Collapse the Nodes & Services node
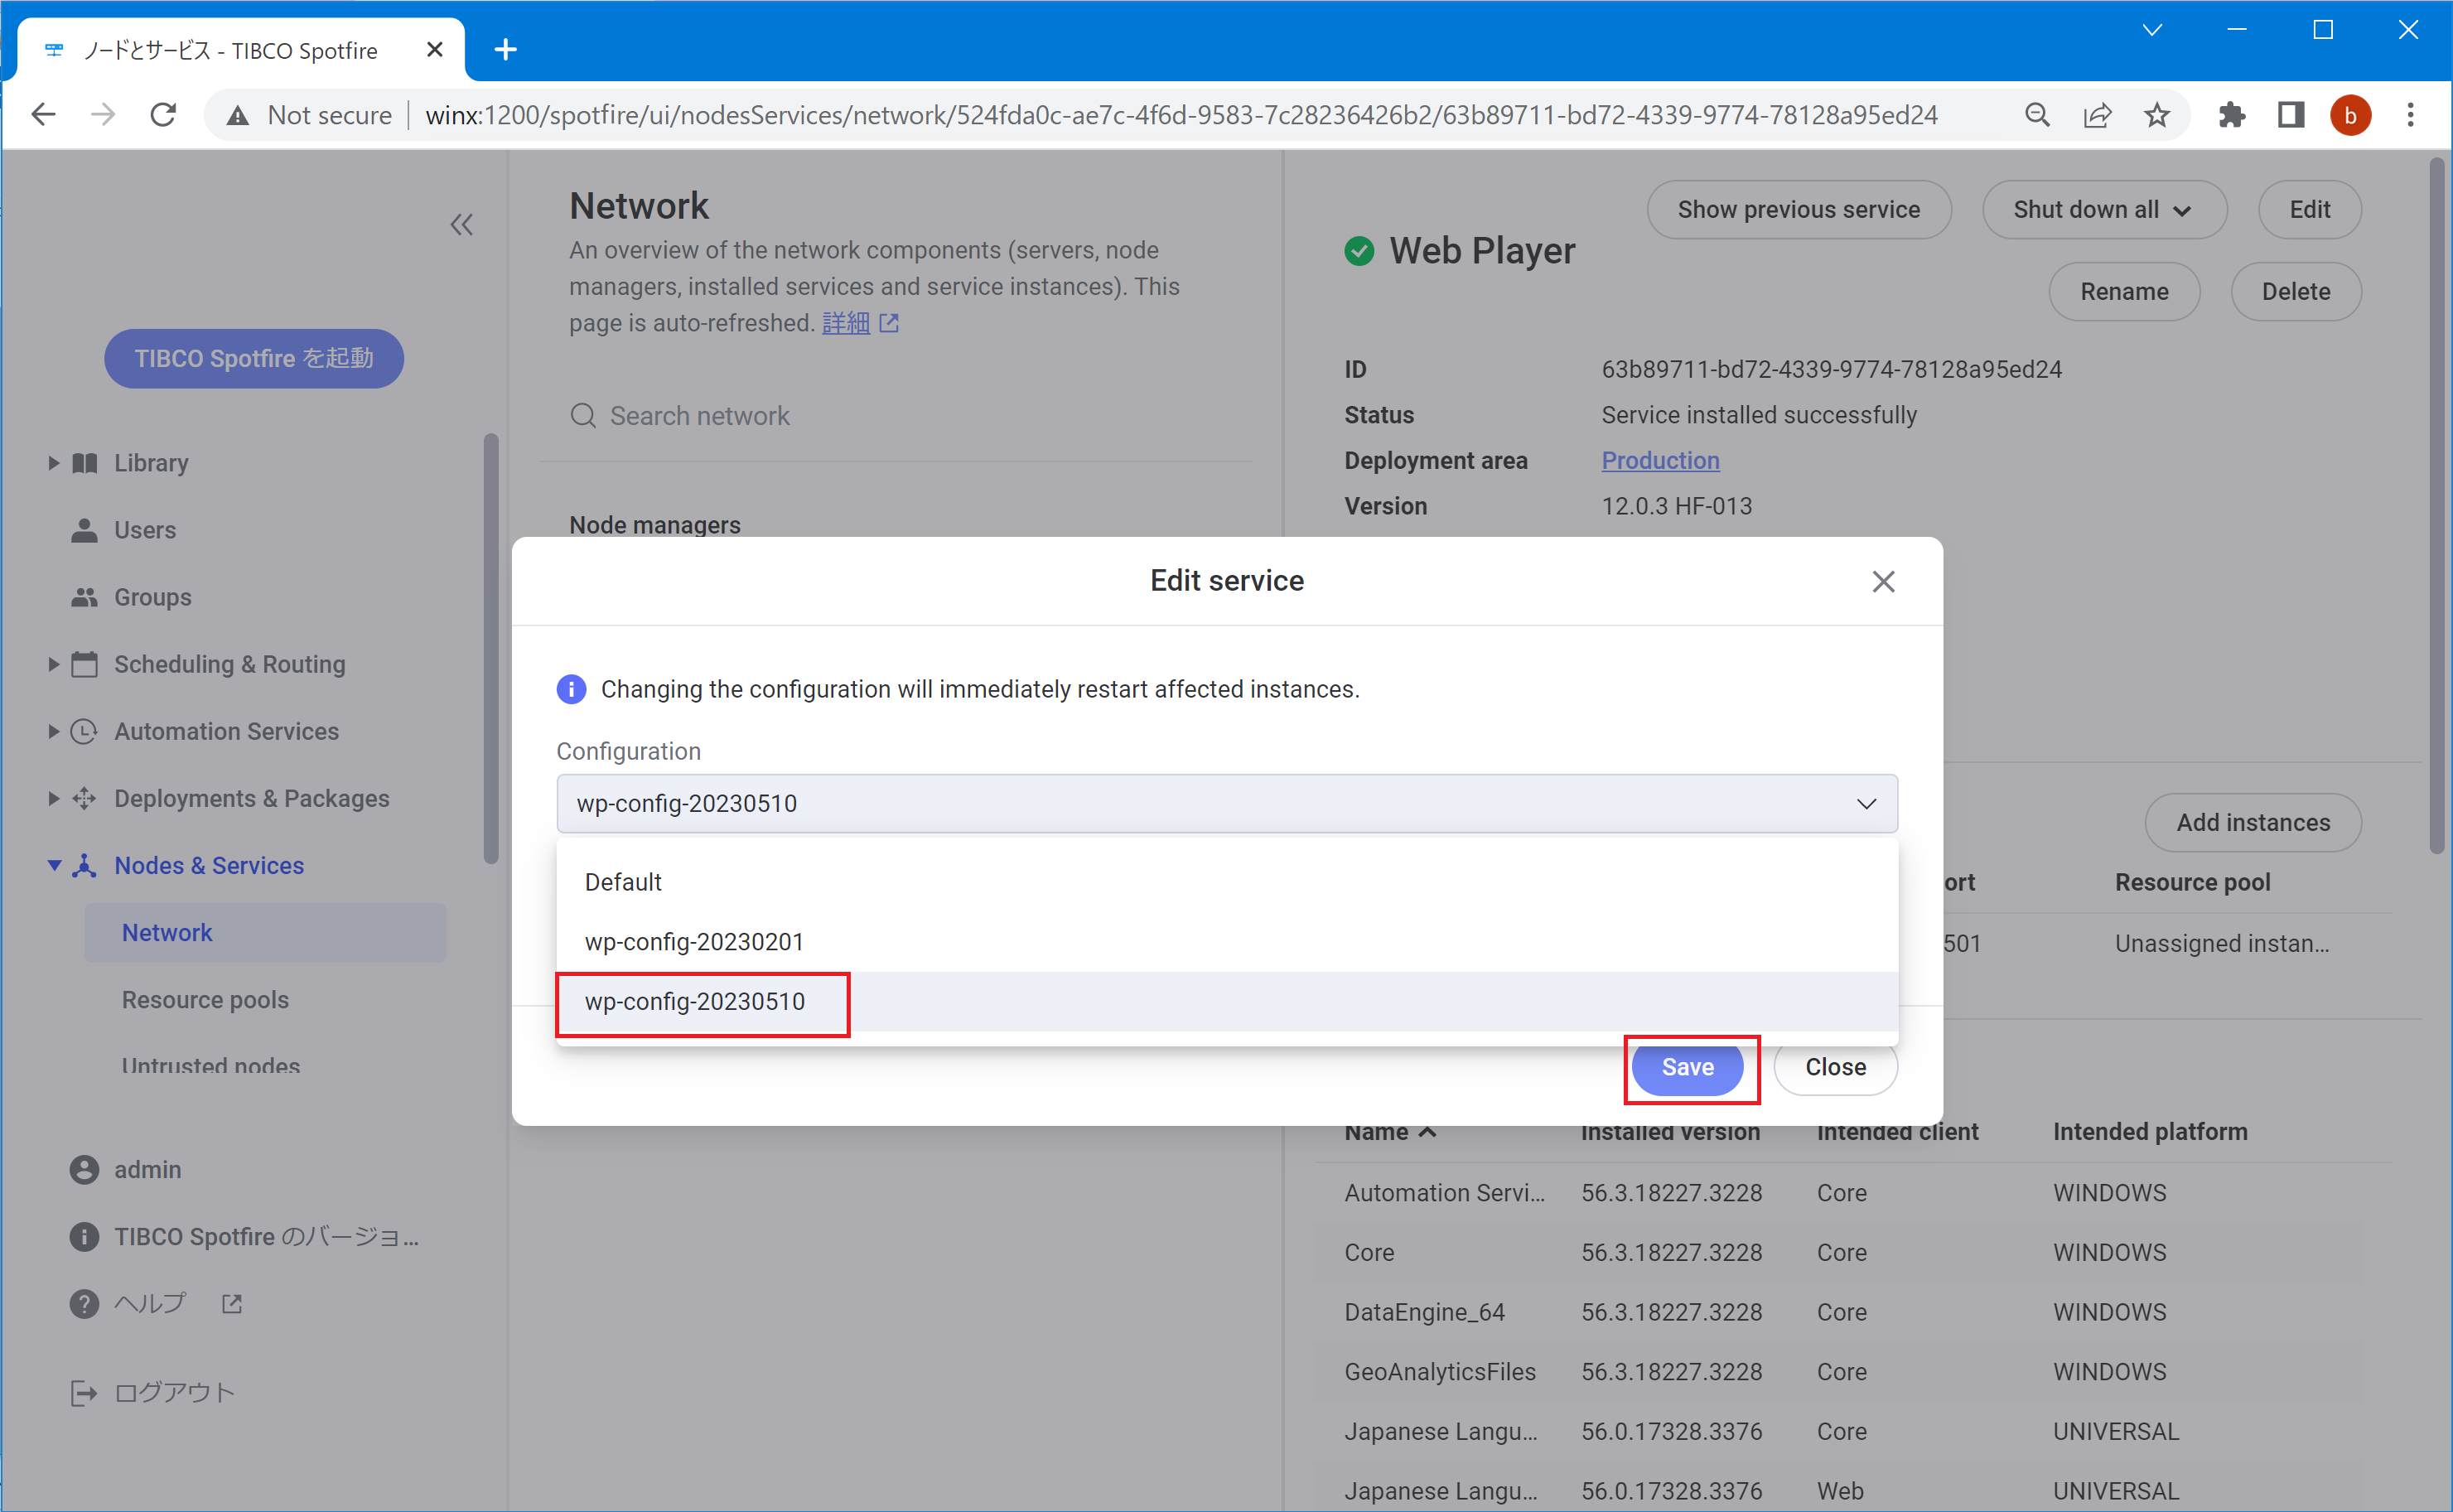Screen dimensions: 2453x1512 pos(53,865)
